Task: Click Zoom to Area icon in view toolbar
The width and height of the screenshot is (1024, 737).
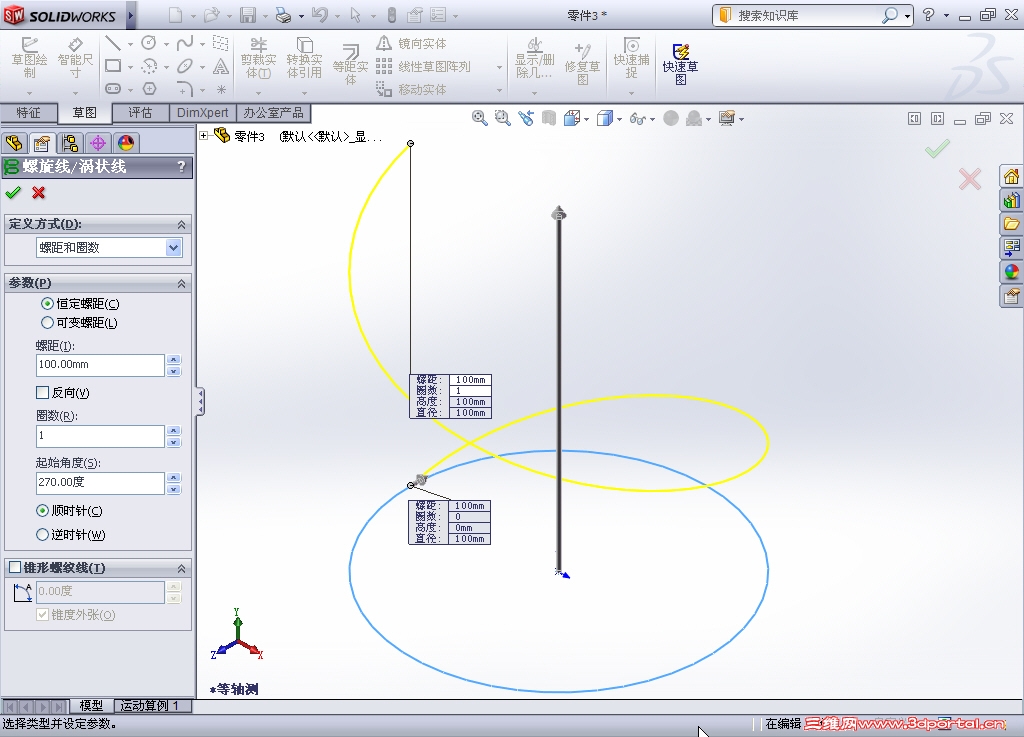Action: [502, 118]
